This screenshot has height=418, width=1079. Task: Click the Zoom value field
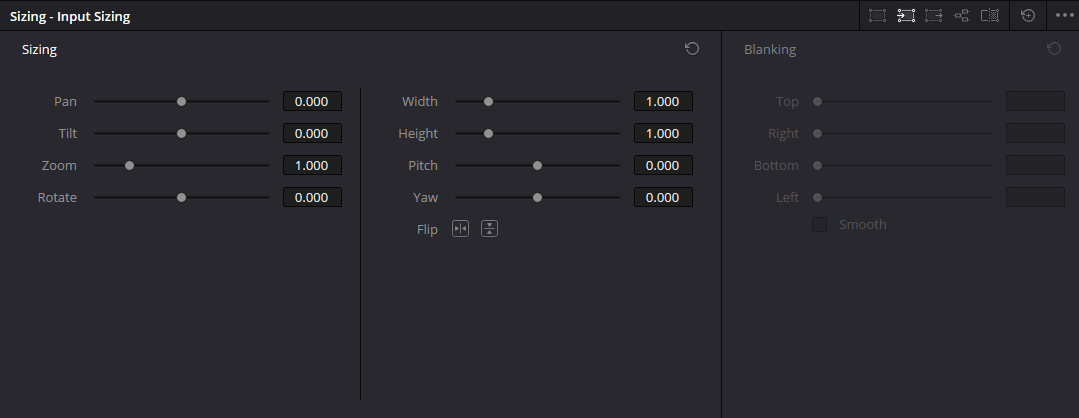(x=312, y=165)
